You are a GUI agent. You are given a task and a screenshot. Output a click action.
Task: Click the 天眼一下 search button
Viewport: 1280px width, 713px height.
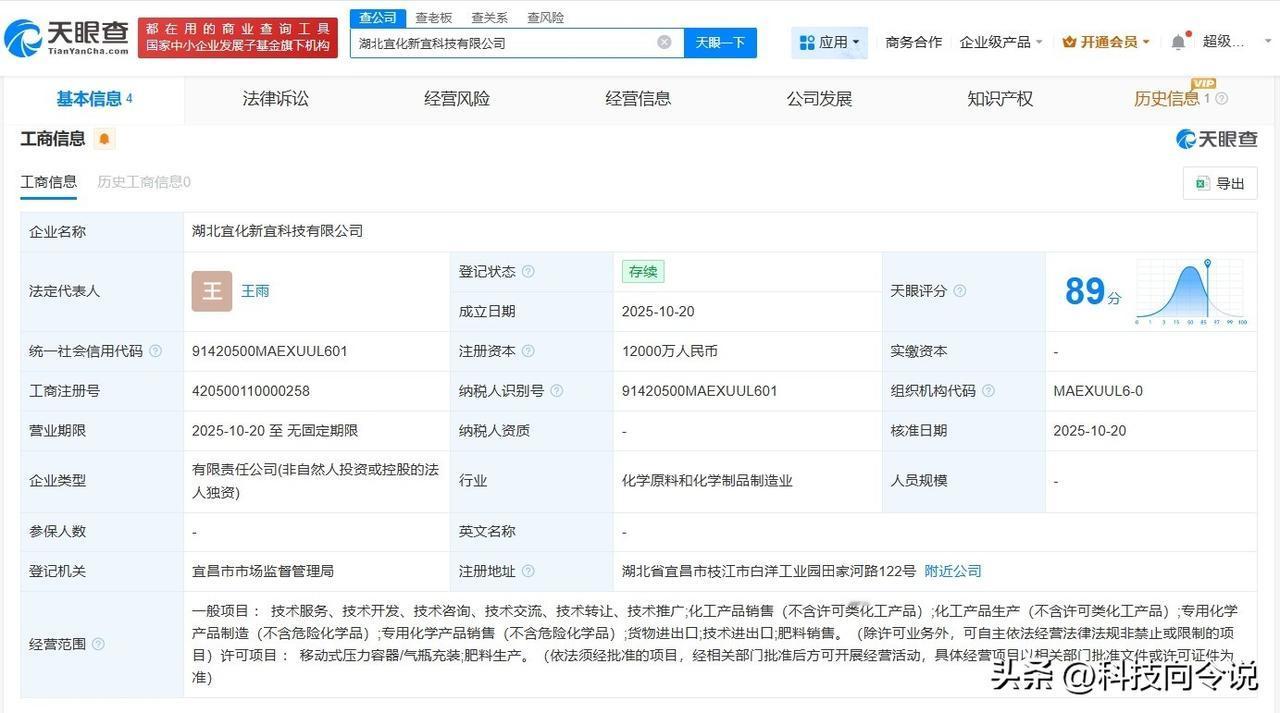click(x=720, y=43)
